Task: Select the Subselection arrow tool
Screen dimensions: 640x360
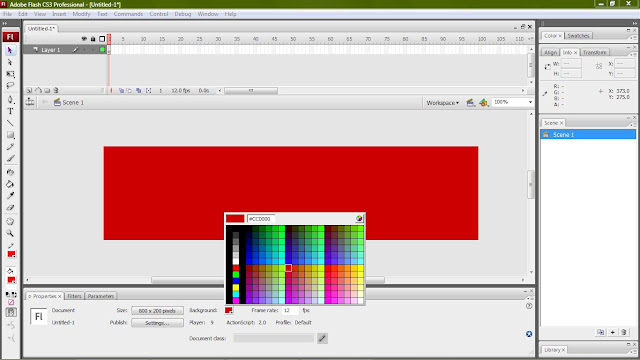Action: [x=11, y=62]
